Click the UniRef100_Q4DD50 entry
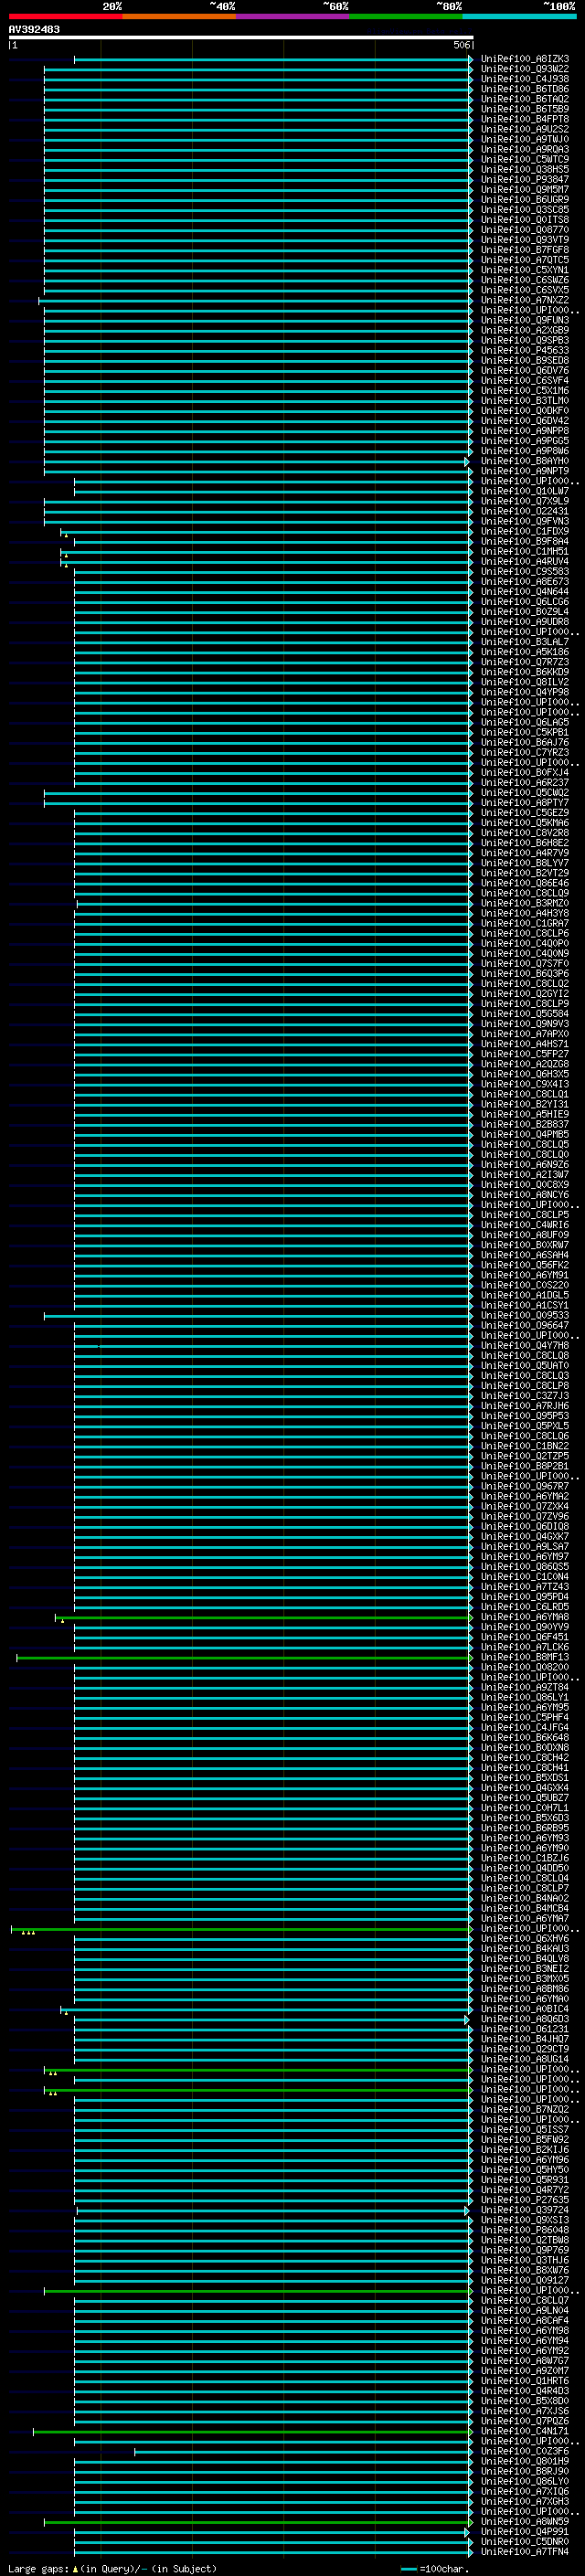 (525, 1868)
